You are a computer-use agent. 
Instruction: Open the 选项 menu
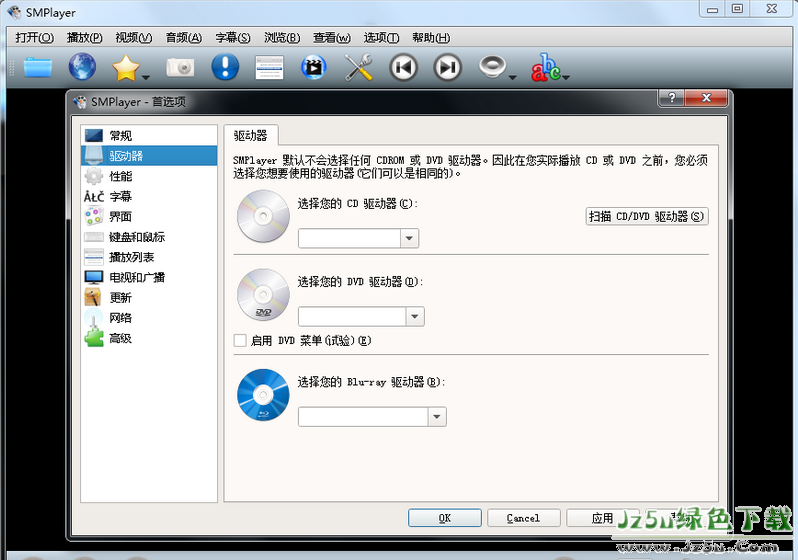(381, 38)
